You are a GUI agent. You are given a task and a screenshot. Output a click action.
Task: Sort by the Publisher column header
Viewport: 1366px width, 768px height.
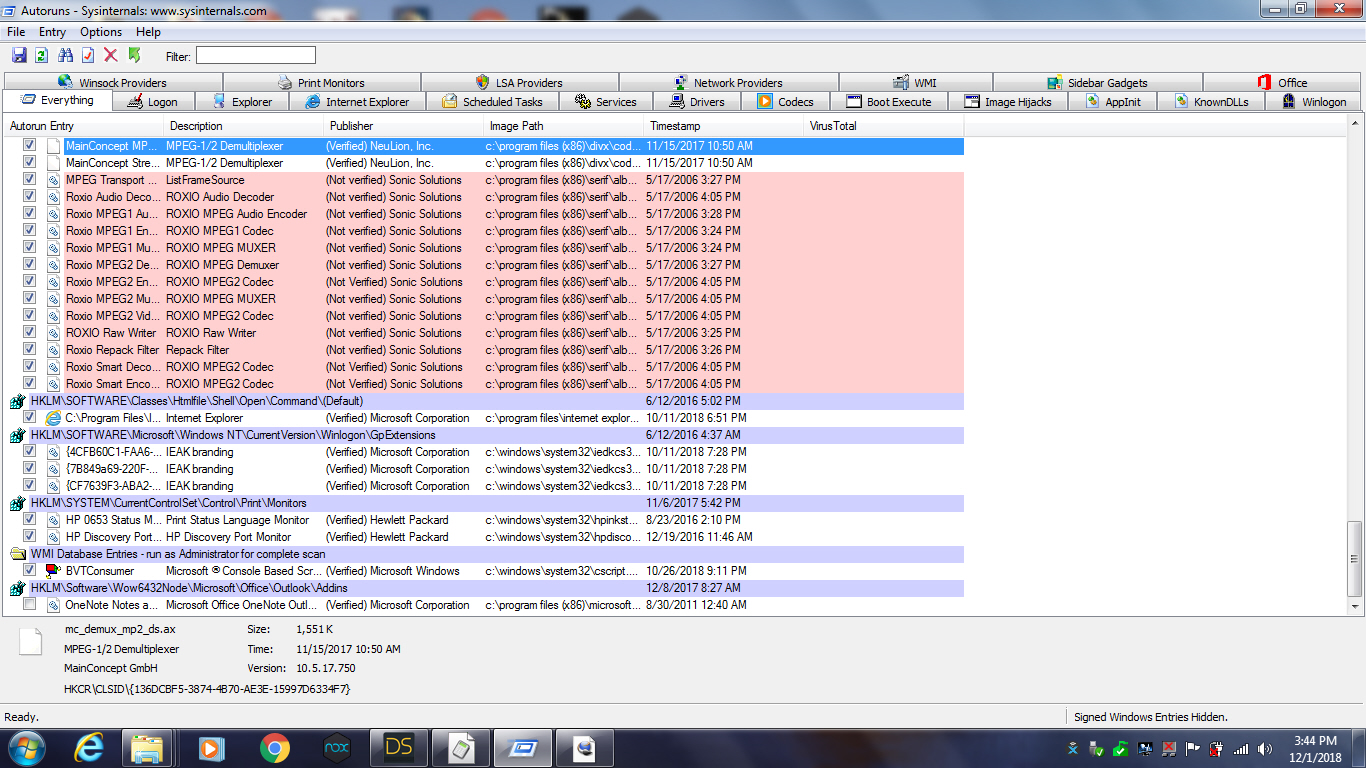404,126
